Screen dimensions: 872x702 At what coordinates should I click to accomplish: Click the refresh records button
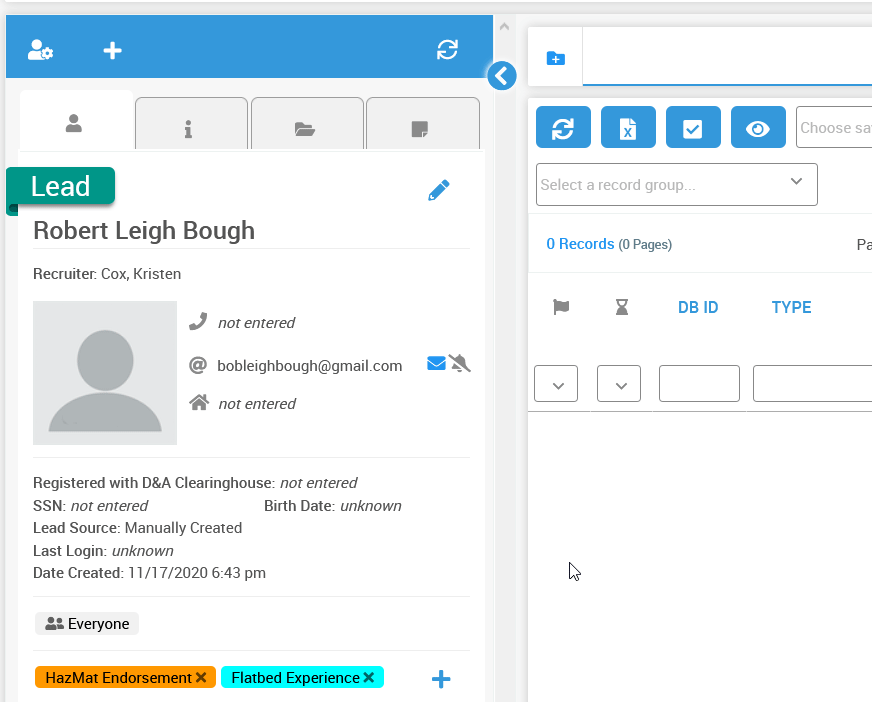point(563,128)
